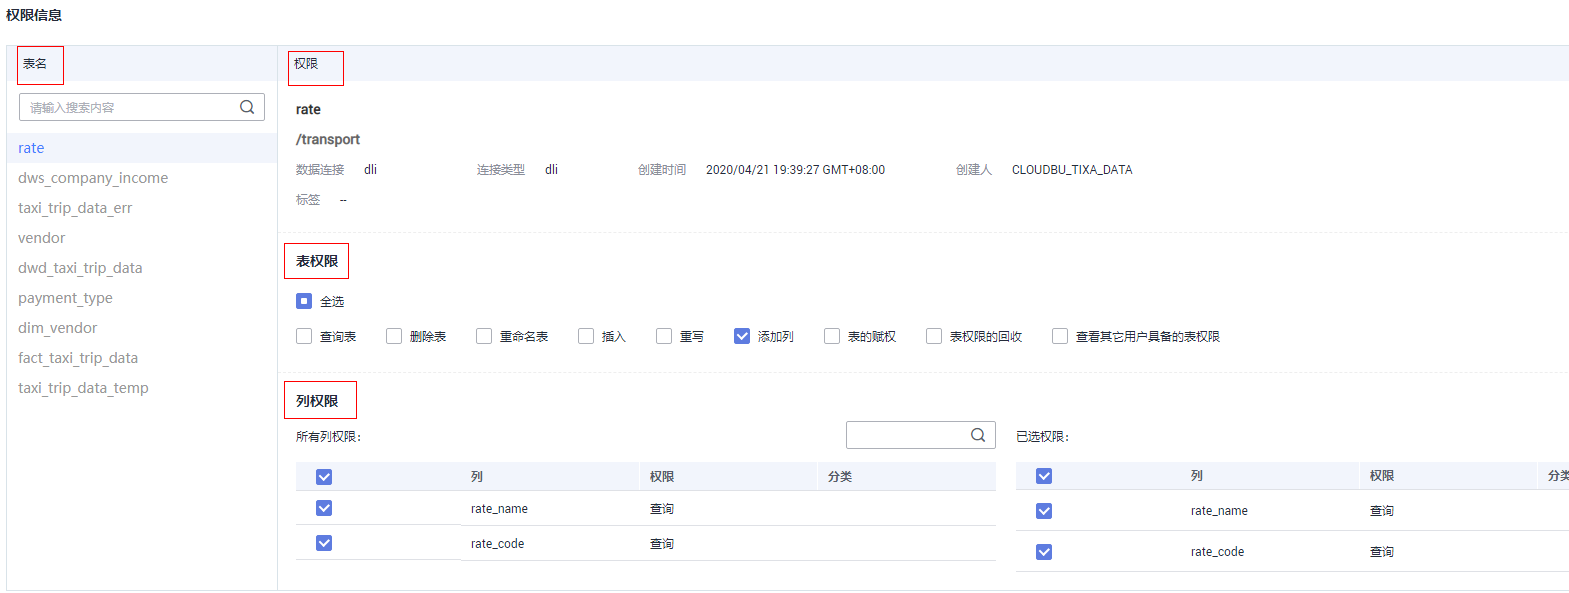Uncheck the 添加列 permission
Image resolution: width=1569 pixels, height=593 pixels.
(742, 336)
